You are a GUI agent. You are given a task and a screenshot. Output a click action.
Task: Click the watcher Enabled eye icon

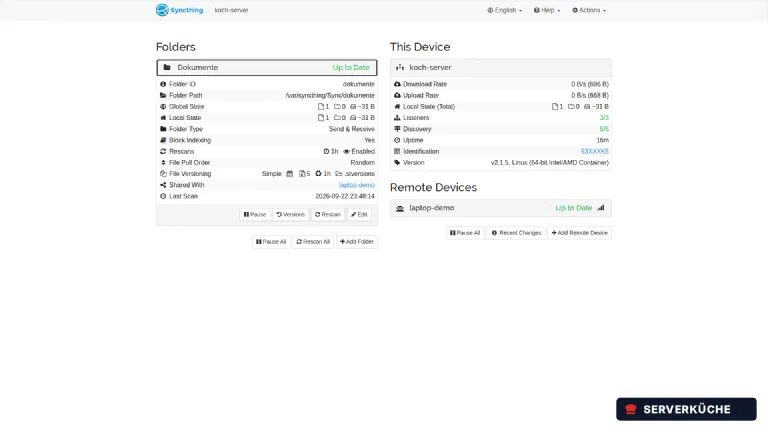[346, 151]
